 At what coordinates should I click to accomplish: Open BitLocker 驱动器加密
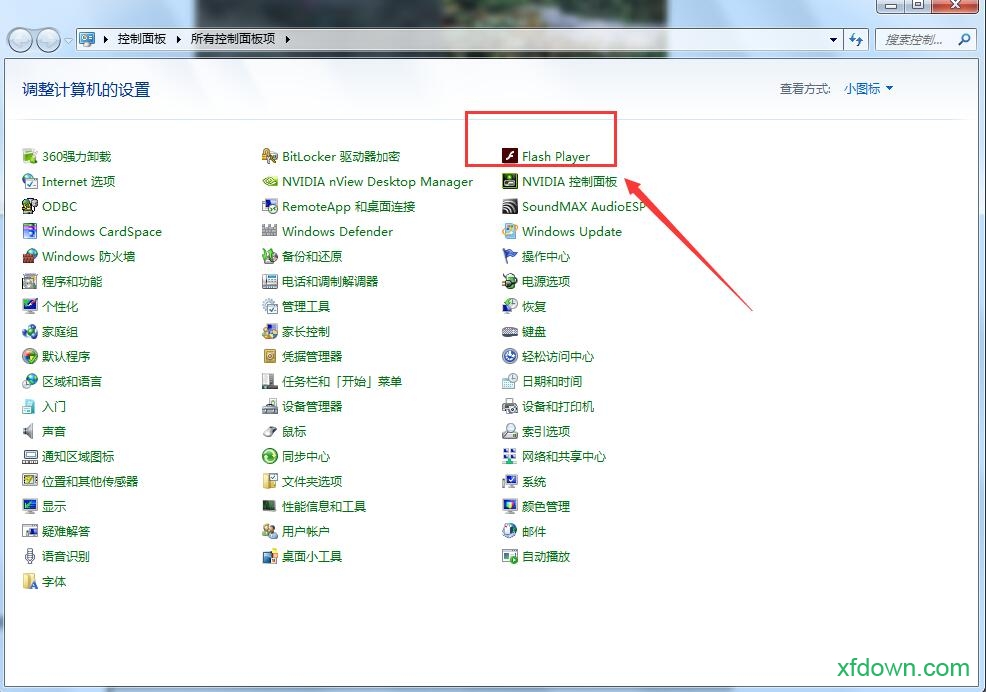tap(342, 156)
